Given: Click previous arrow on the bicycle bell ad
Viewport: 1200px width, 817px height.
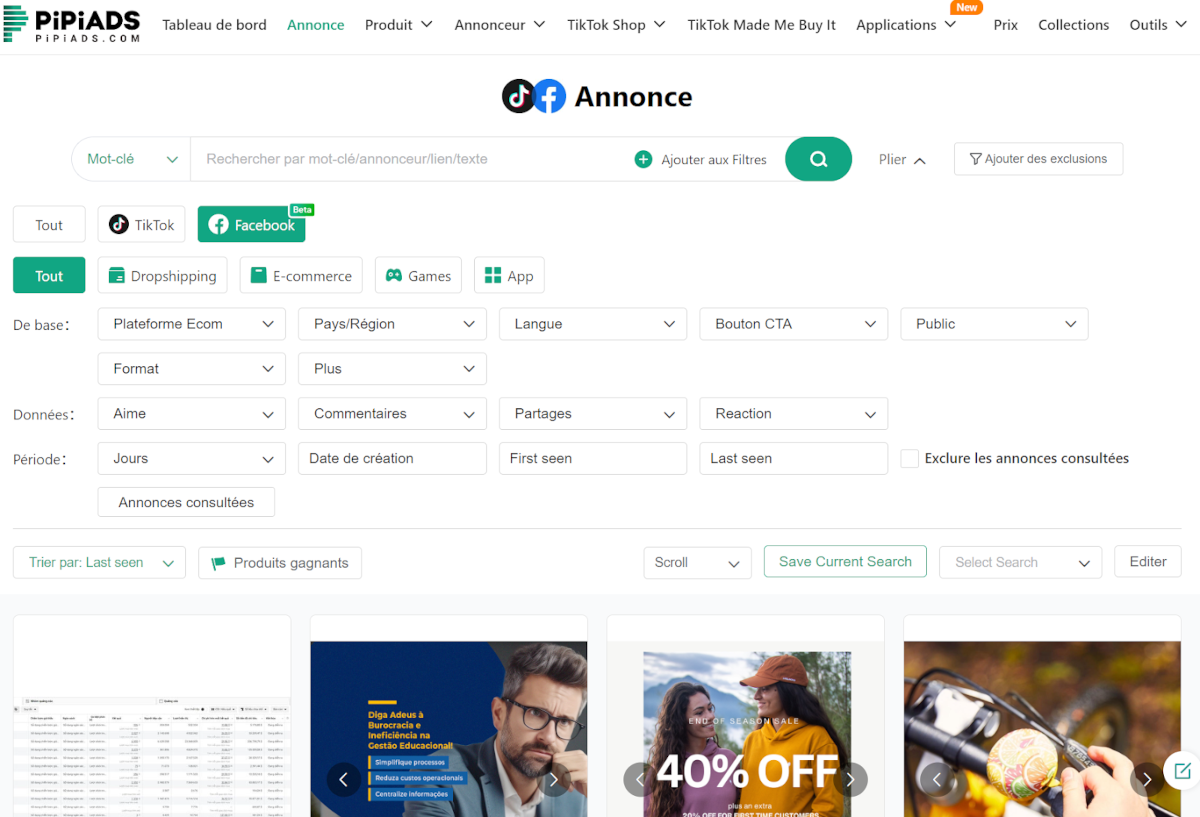Looking at the screenshot, I should 937,779.
